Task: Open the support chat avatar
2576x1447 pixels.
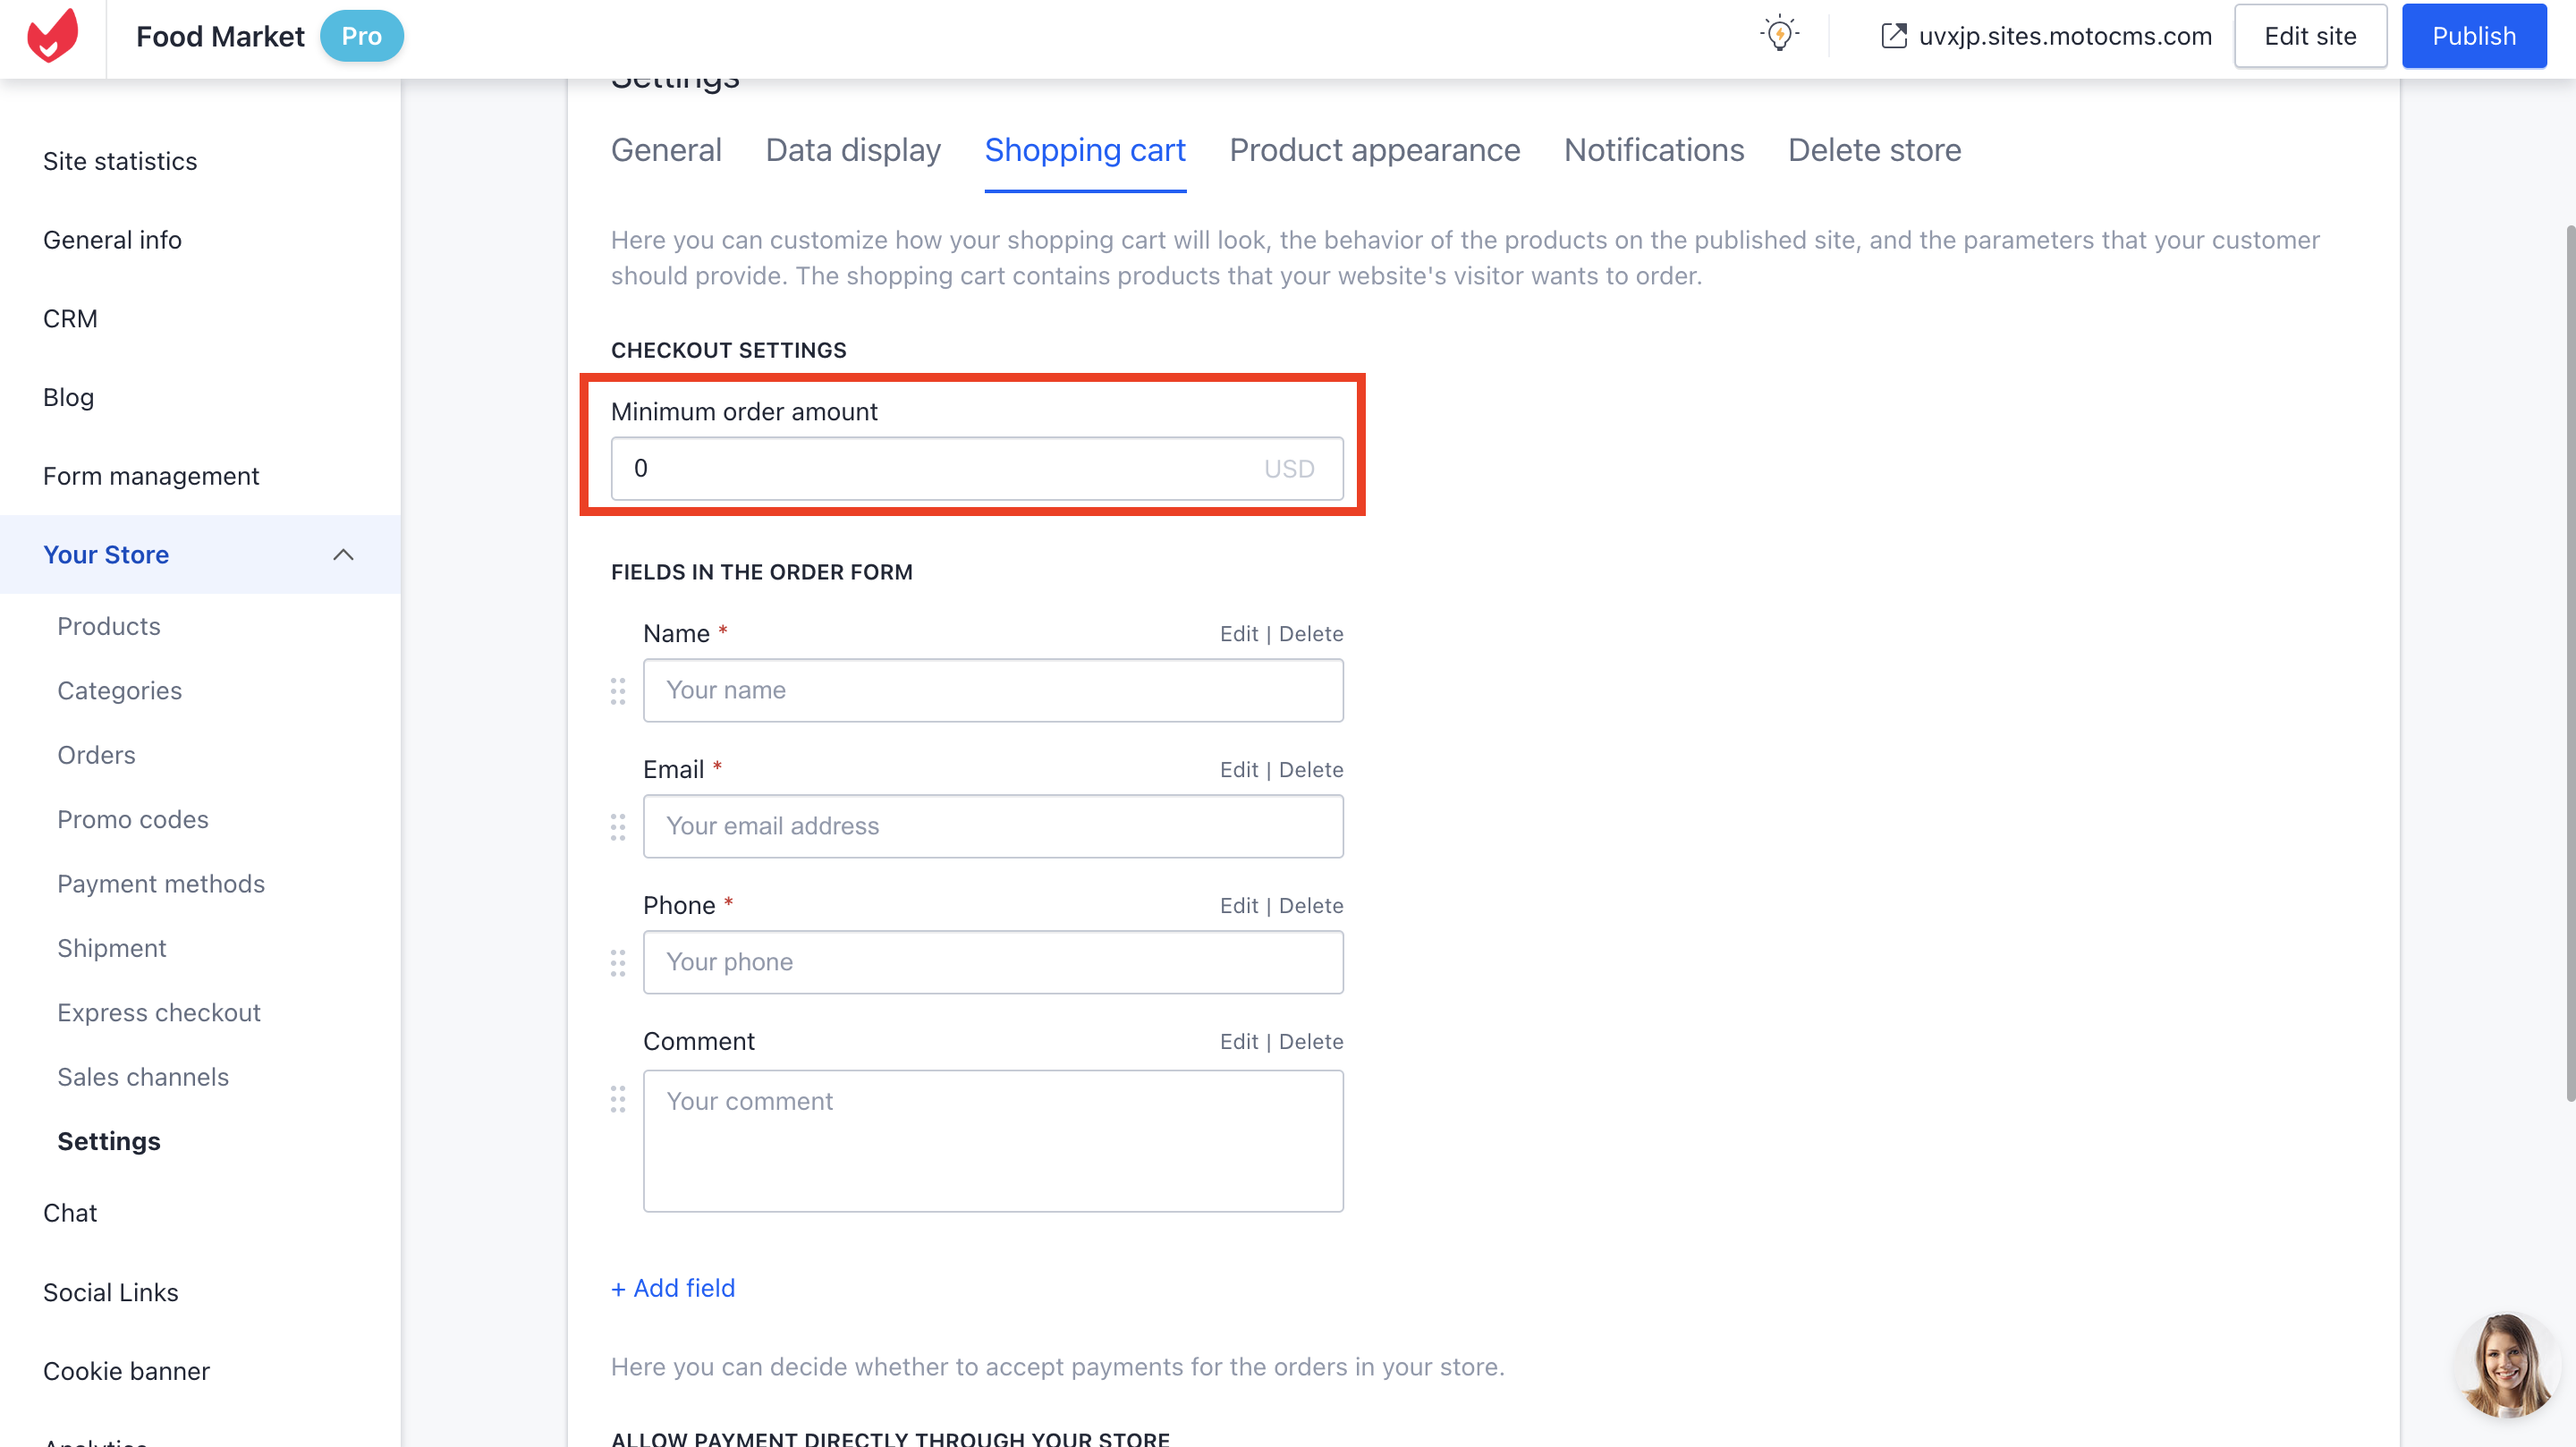Action: (x=2505, y=1365)
